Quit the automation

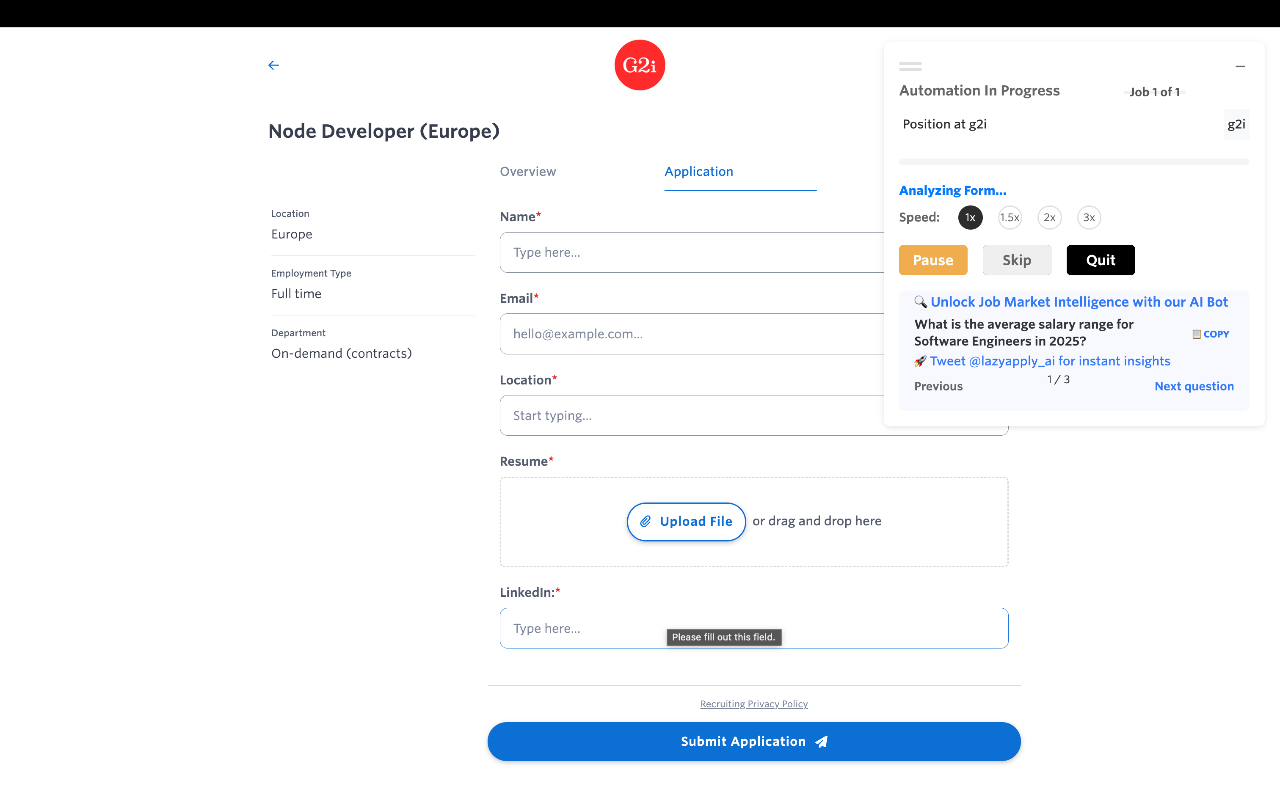click(1101, 260)
